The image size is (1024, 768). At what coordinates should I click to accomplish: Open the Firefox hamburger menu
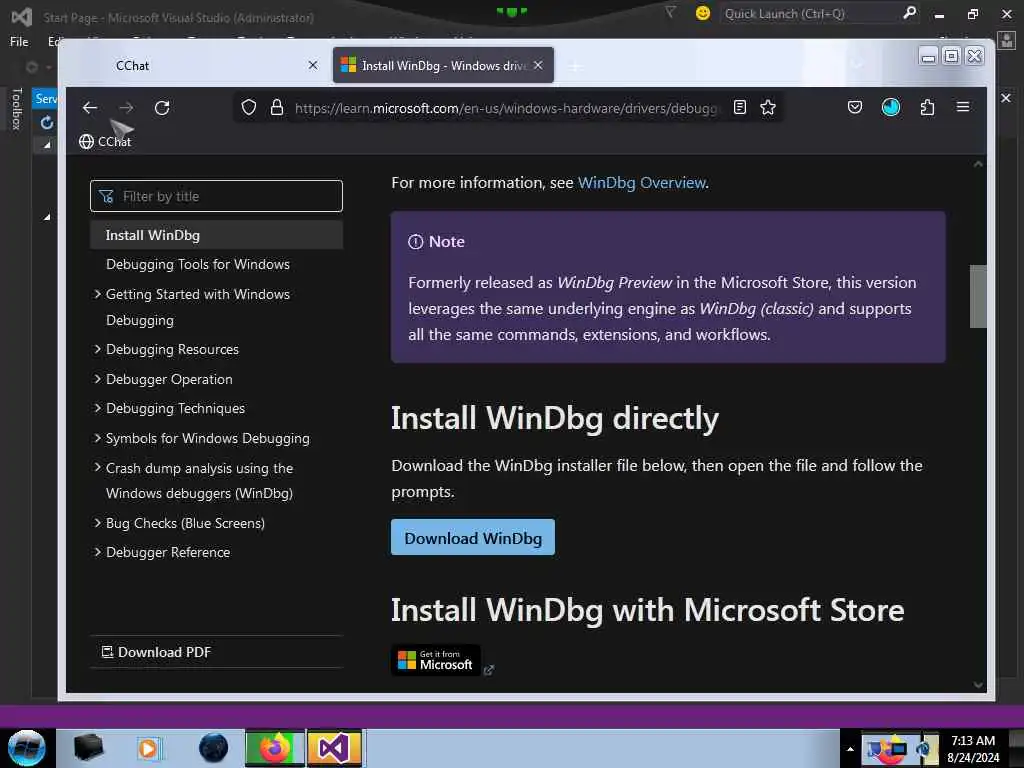click(963, 107)
